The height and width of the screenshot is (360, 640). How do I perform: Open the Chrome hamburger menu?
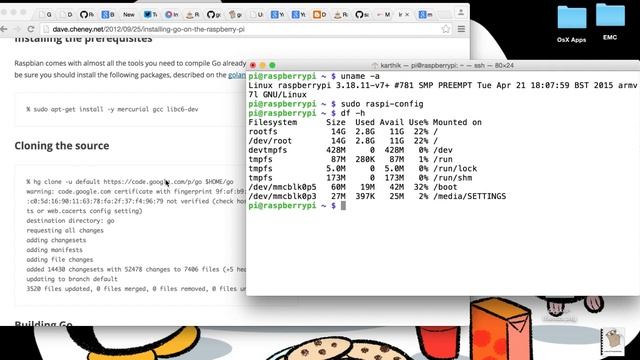(x=461, y=29)
